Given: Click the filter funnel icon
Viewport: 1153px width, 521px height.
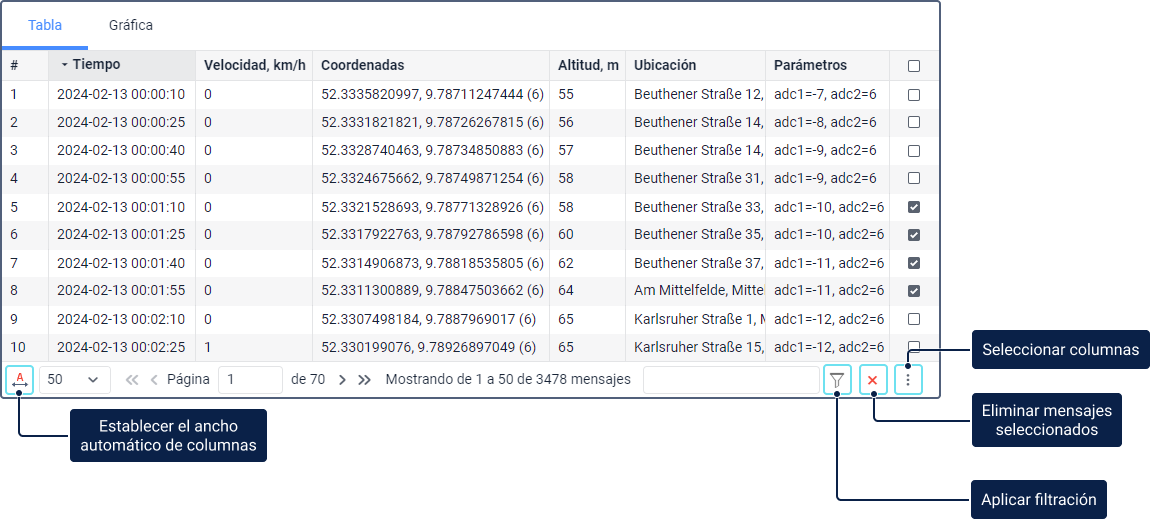Looking at the screenshot, I should point(838,380).
